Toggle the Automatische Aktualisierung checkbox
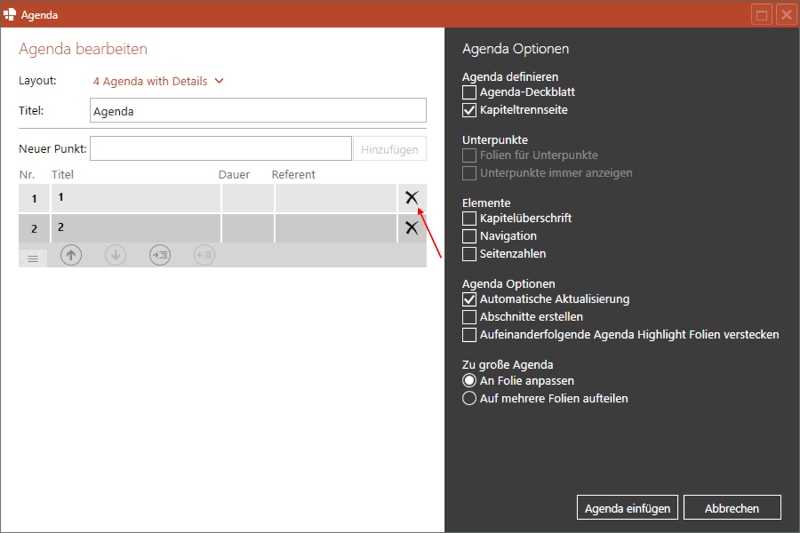Screen dimensions: 800x533 (x=470, y=299)
